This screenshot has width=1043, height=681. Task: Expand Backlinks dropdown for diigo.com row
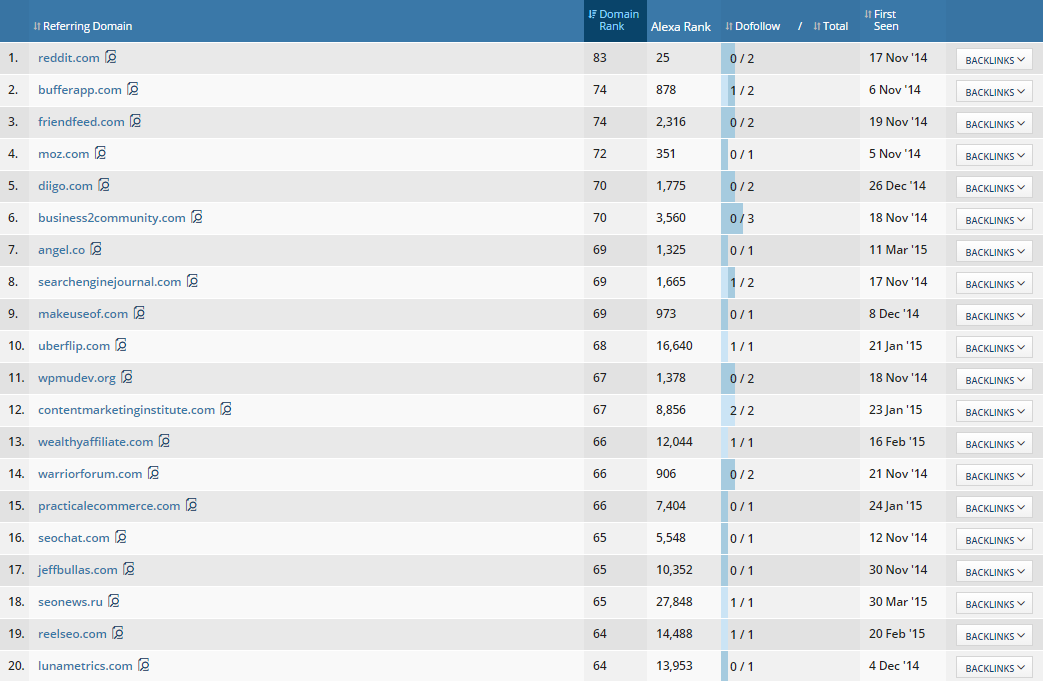994,188
